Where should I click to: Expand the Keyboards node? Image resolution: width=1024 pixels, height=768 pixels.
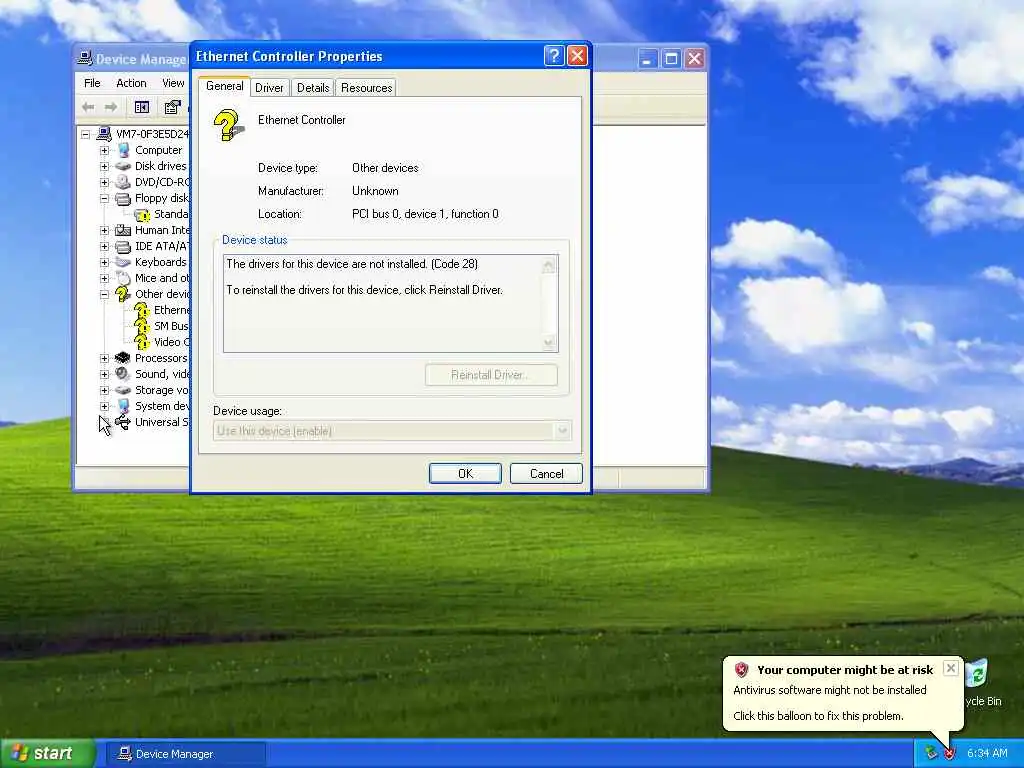[x=104, y=262]
